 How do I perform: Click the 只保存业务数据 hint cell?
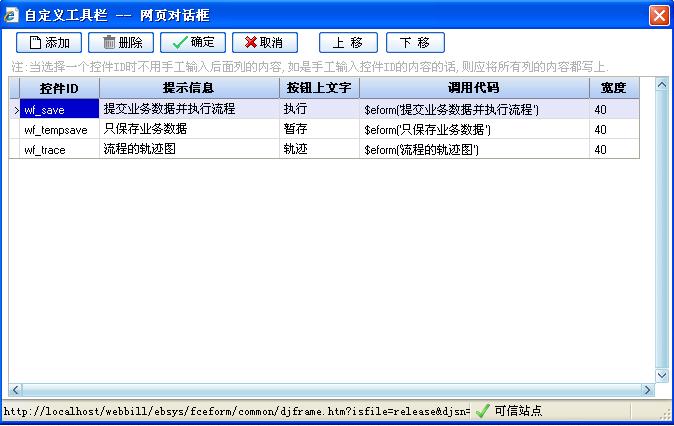189,129
